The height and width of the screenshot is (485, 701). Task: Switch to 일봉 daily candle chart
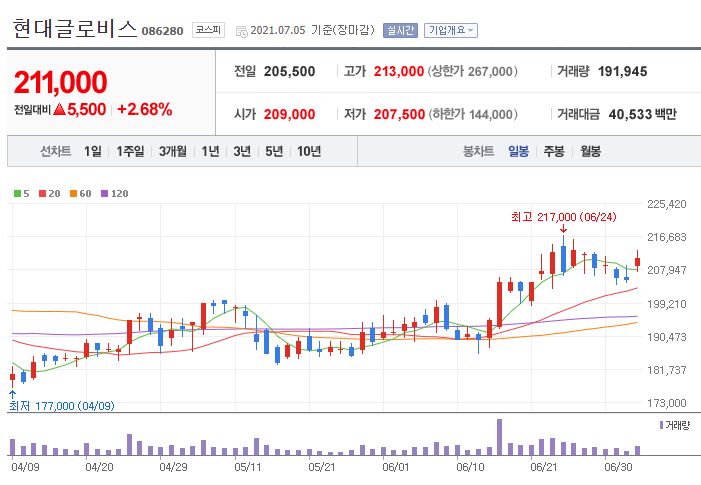(x=519, y=152)
